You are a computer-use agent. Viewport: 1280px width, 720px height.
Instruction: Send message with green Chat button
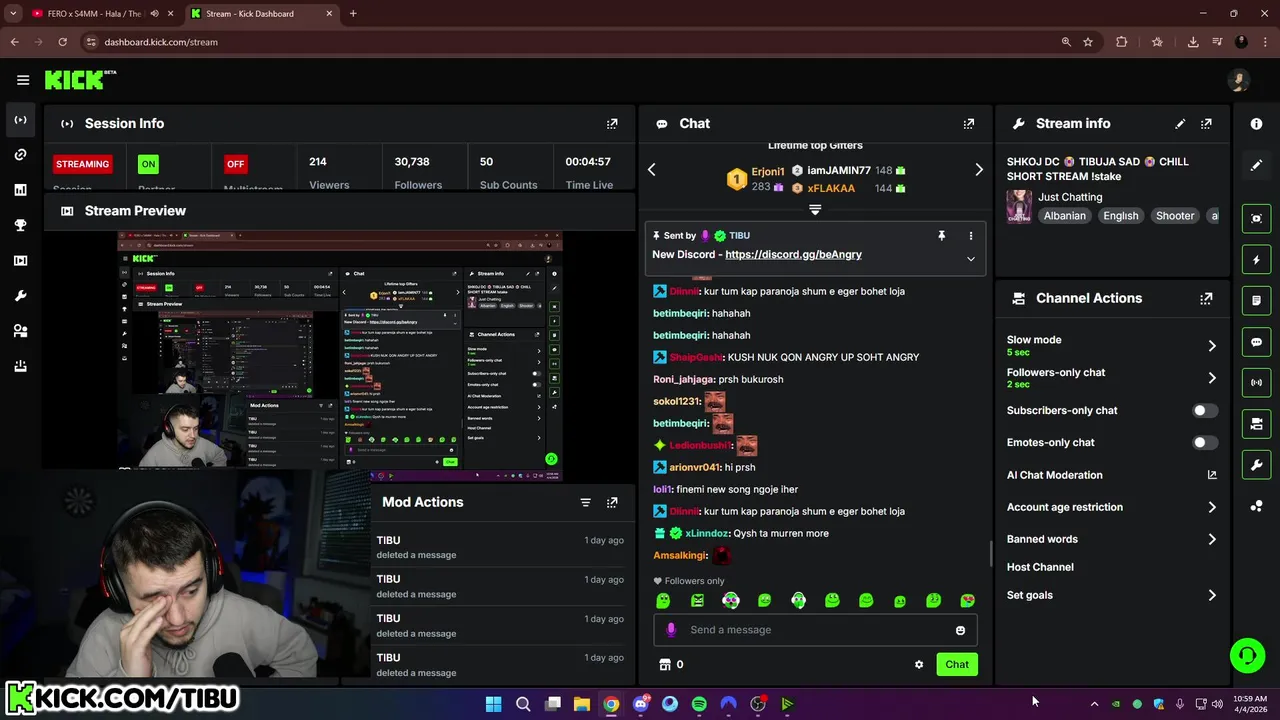(957, 664)
